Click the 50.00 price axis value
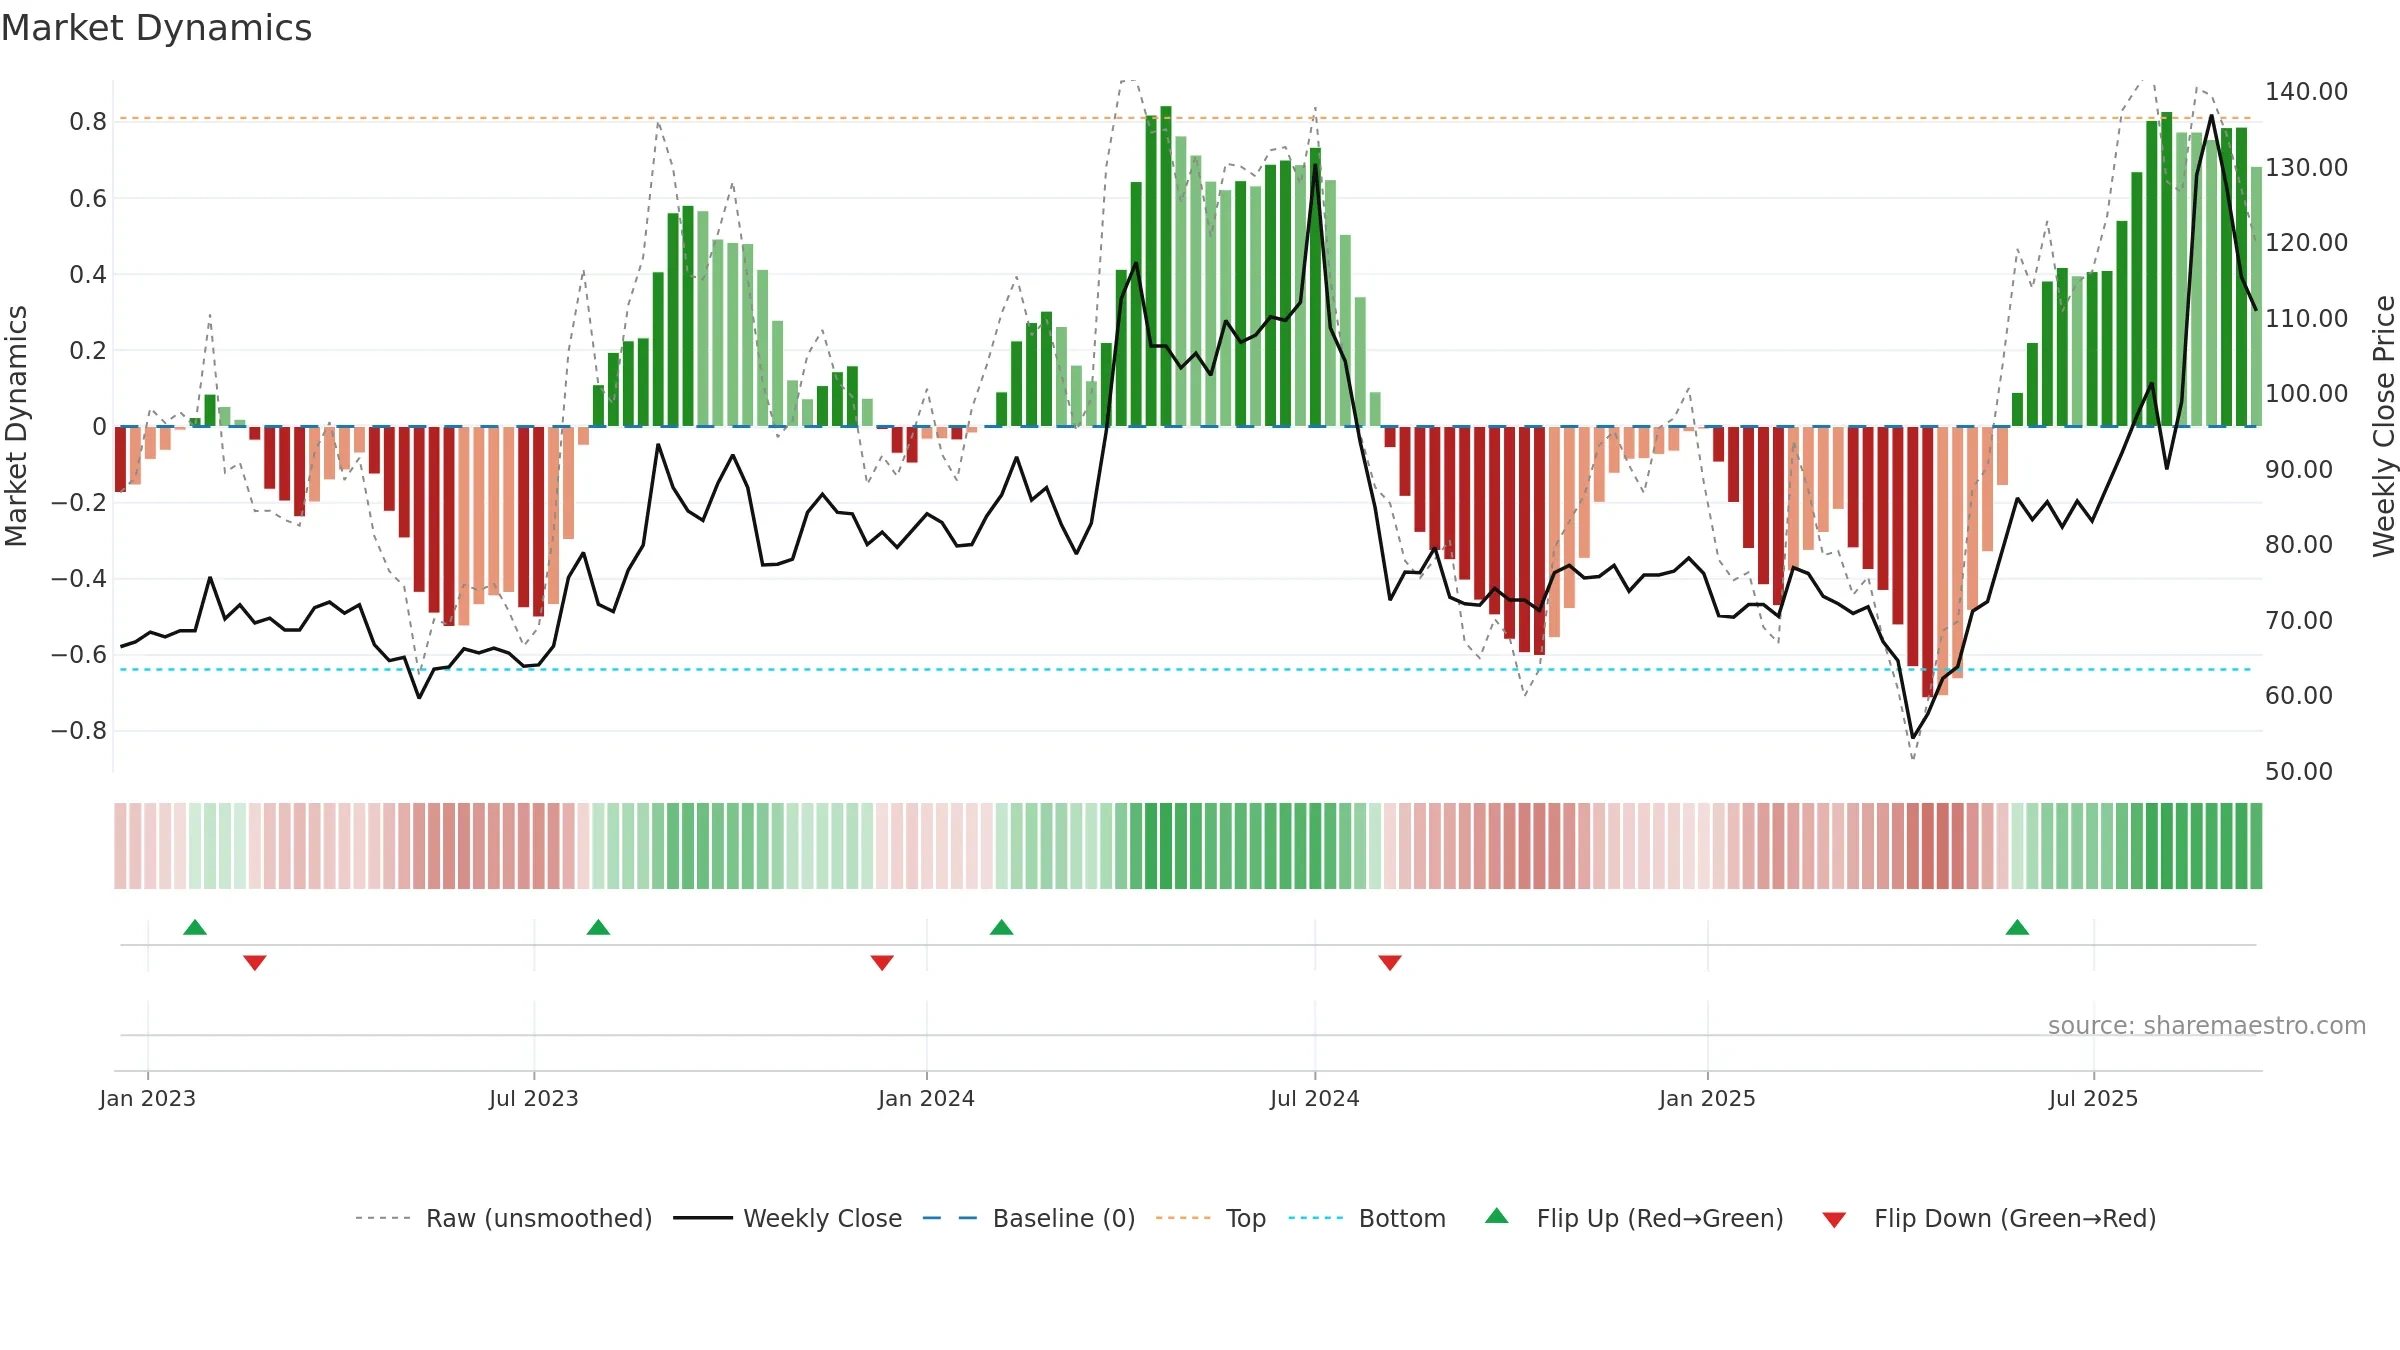 pyautogui.click(x=2299, y=771)
